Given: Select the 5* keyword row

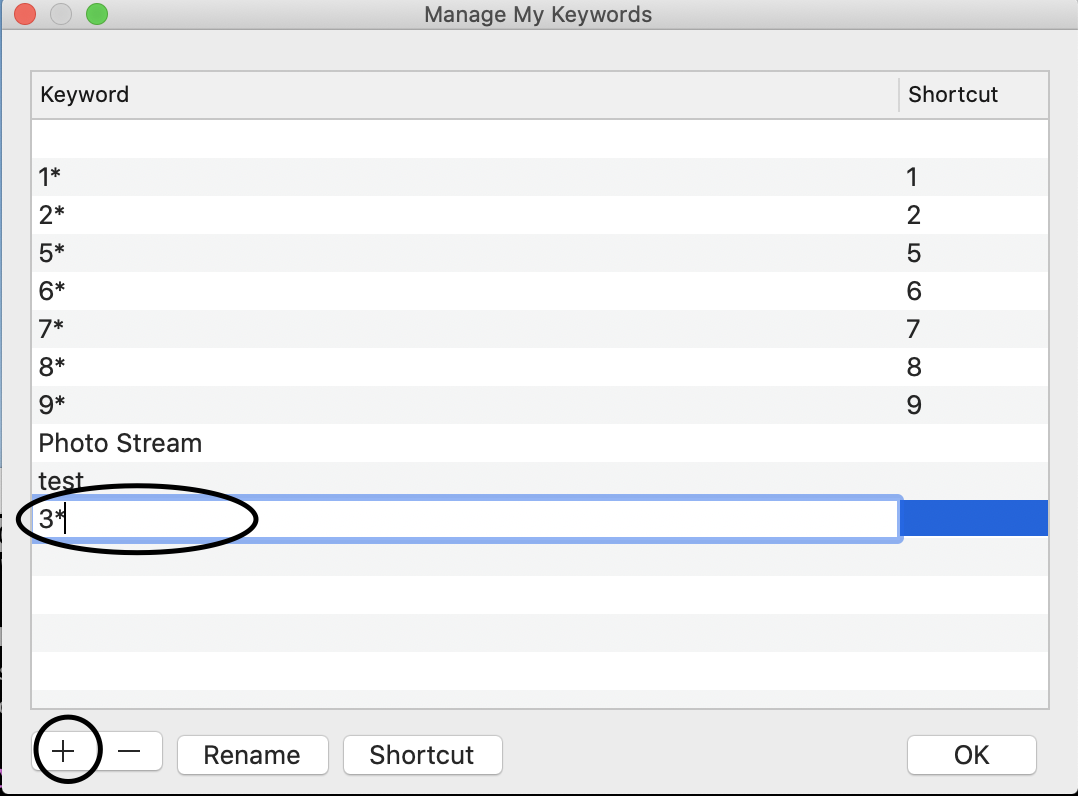Looking at the screenshot, I should [x=540, y=253].
